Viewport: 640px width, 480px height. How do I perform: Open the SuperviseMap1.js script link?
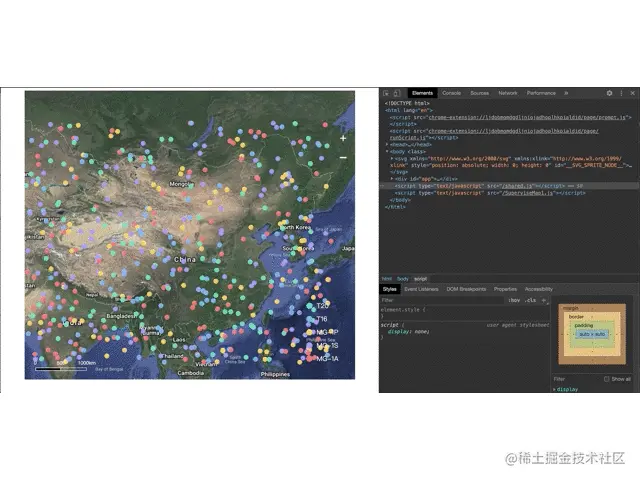coord(527,193)
